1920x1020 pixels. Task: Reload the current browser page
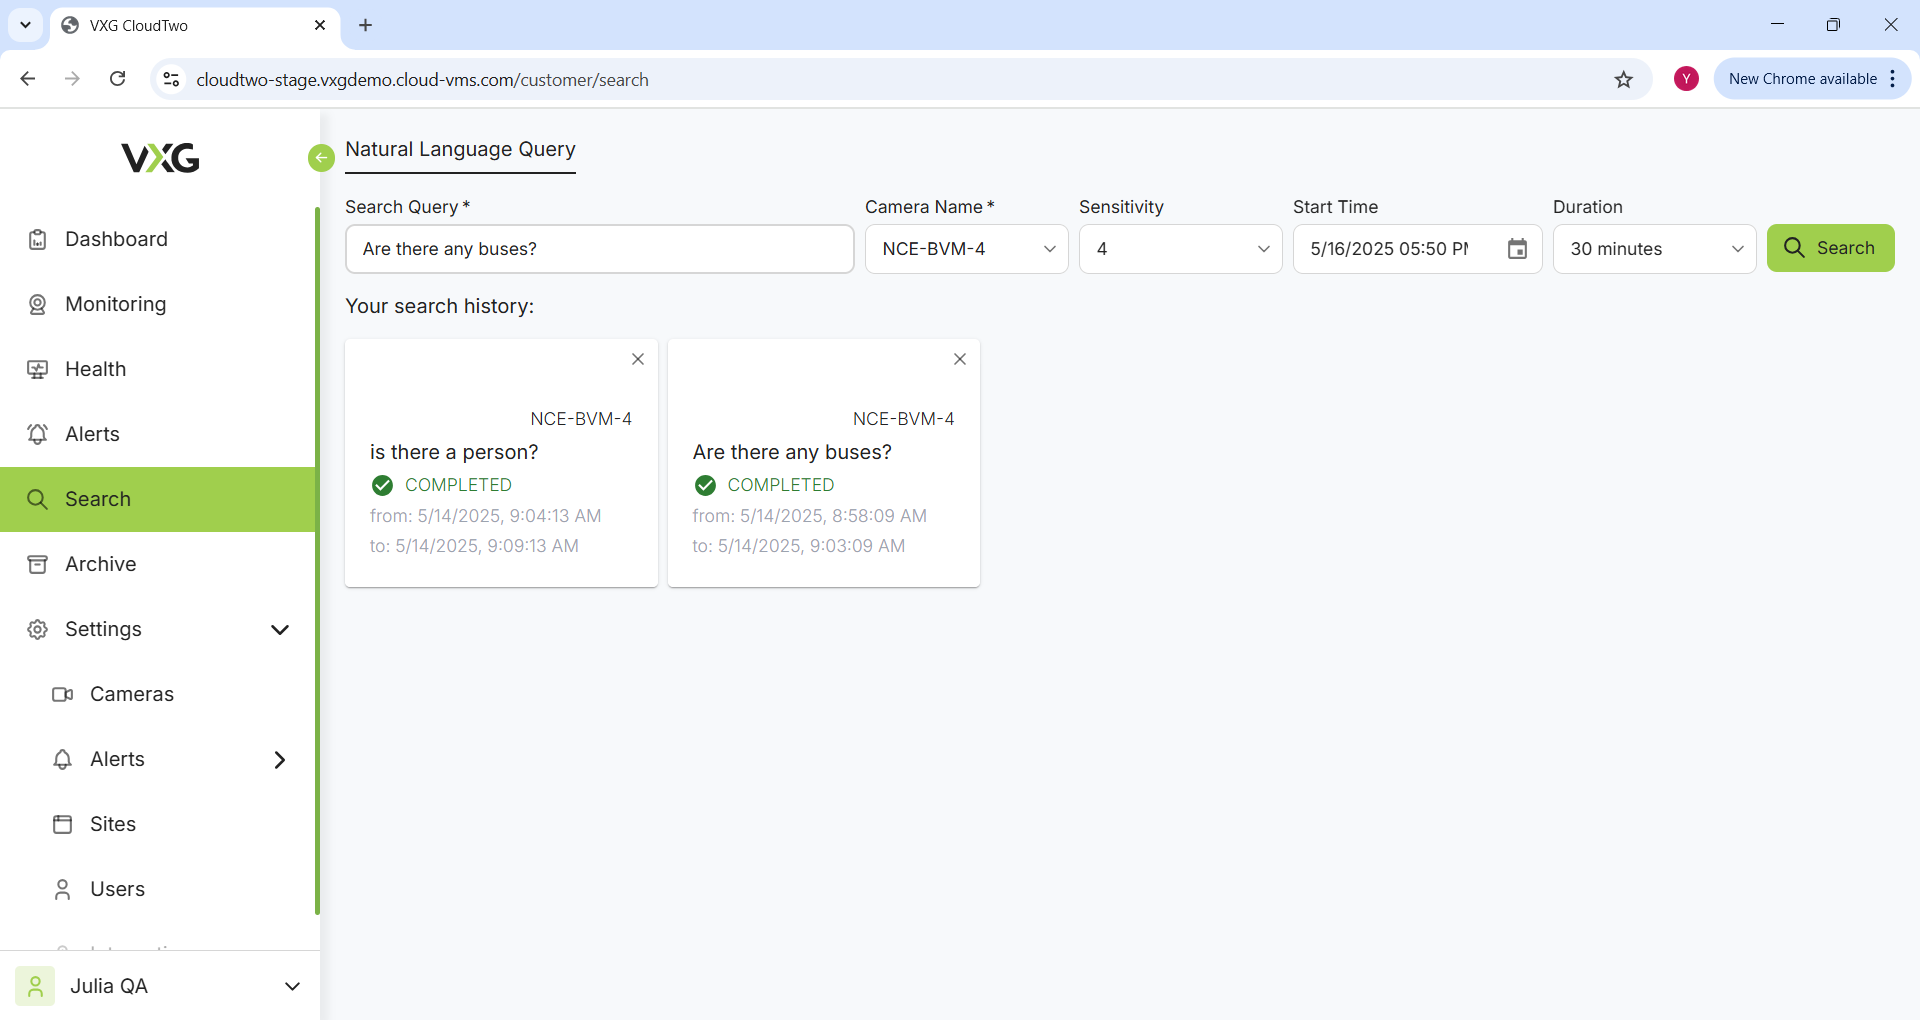(x=118, y=79)
